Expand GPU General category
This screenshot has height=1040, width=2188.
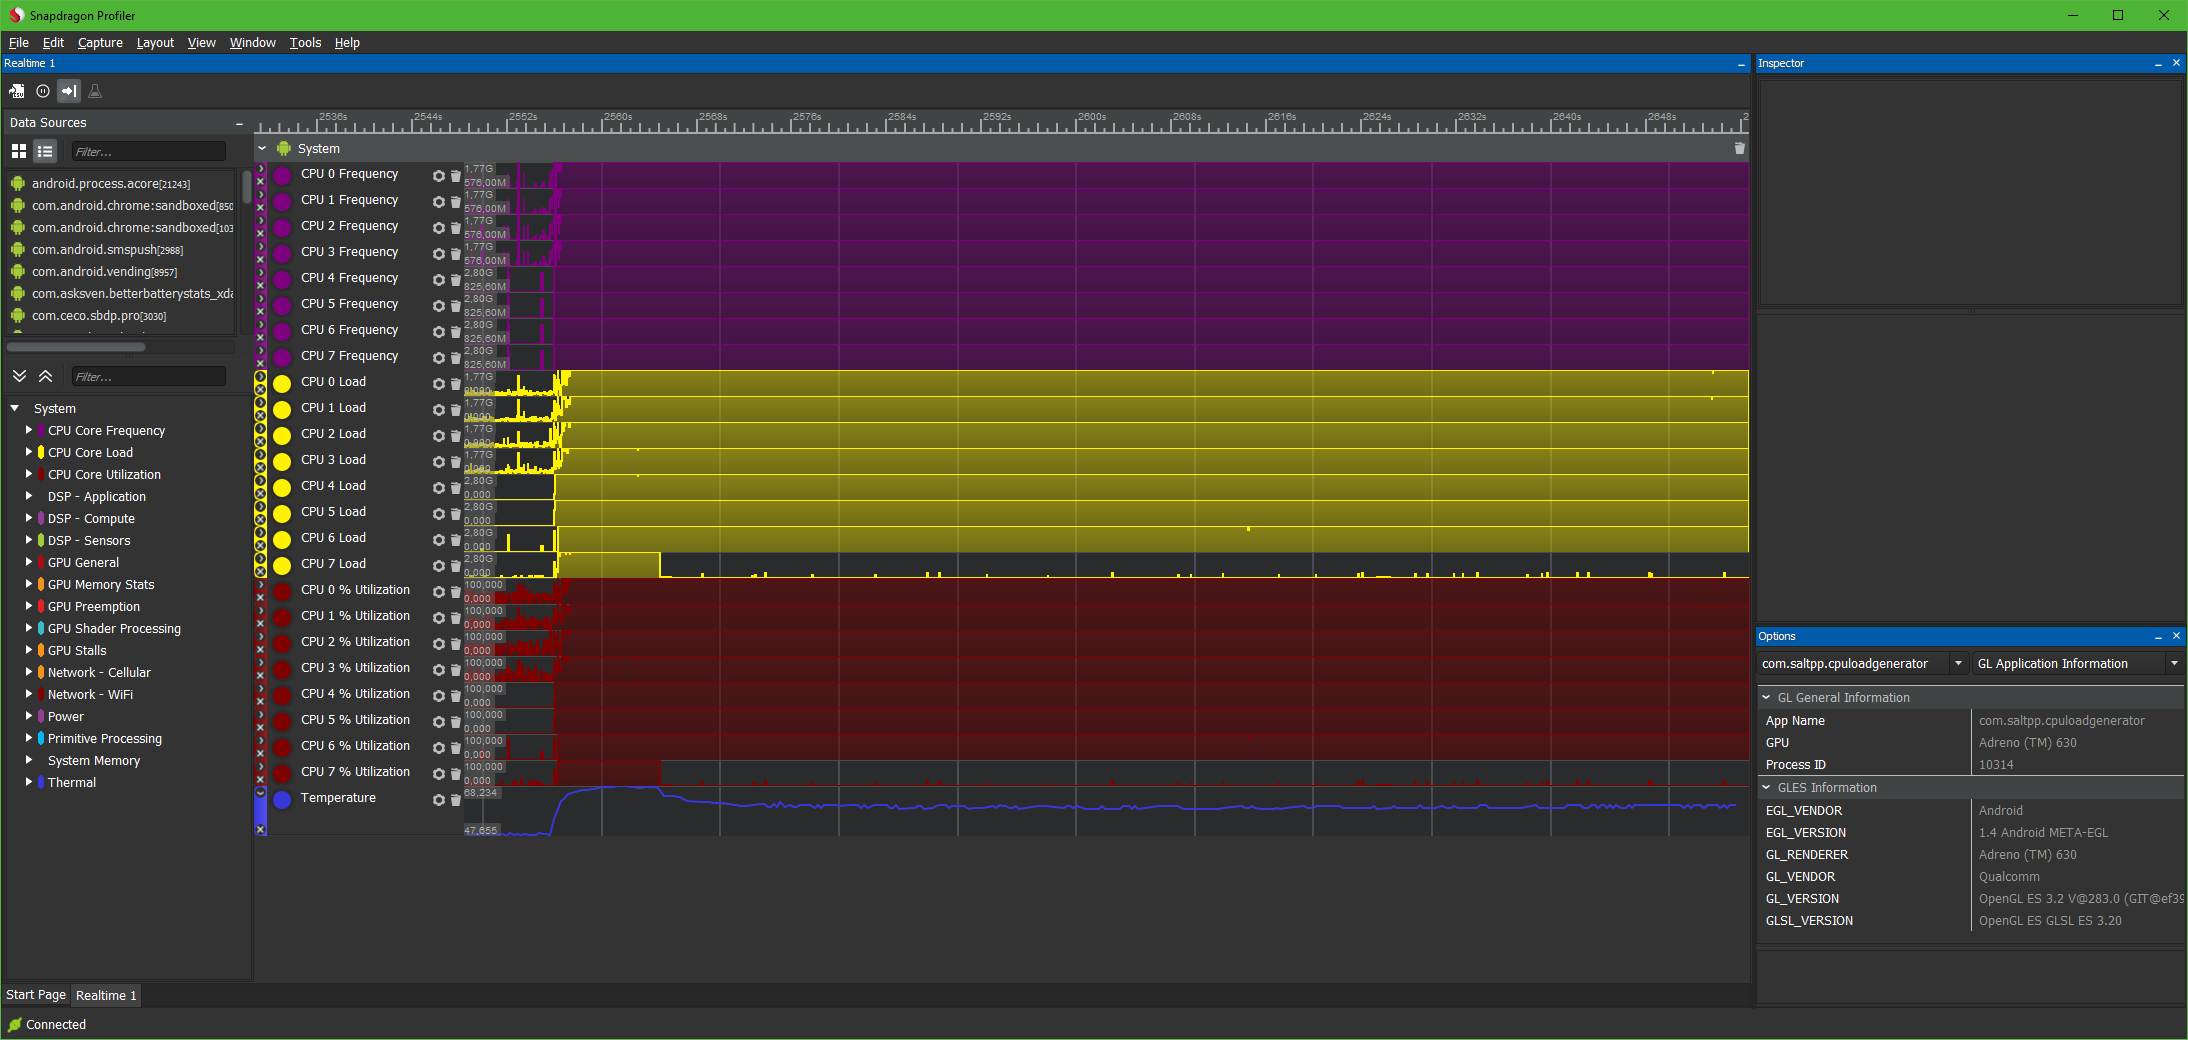(x=29, y=562)
